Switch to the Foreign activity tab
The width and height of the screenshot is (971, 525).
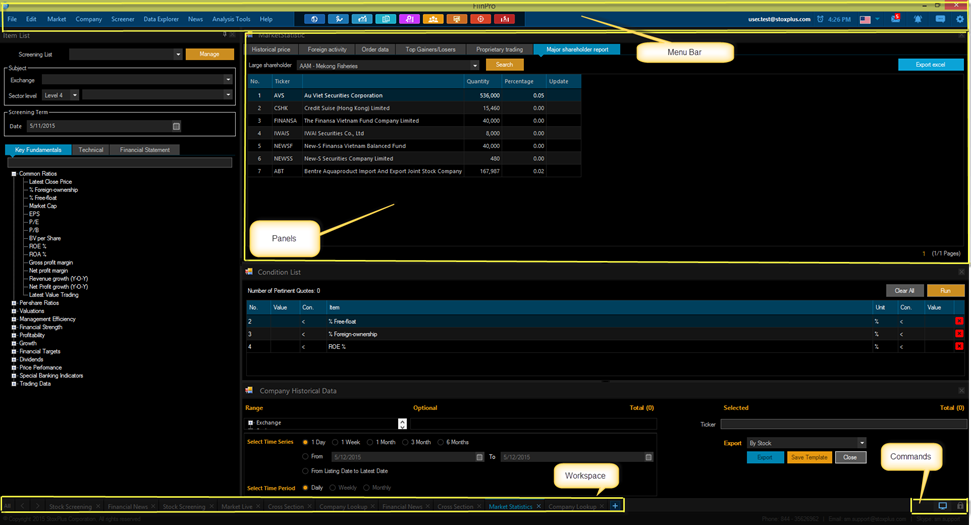point(327,50)
